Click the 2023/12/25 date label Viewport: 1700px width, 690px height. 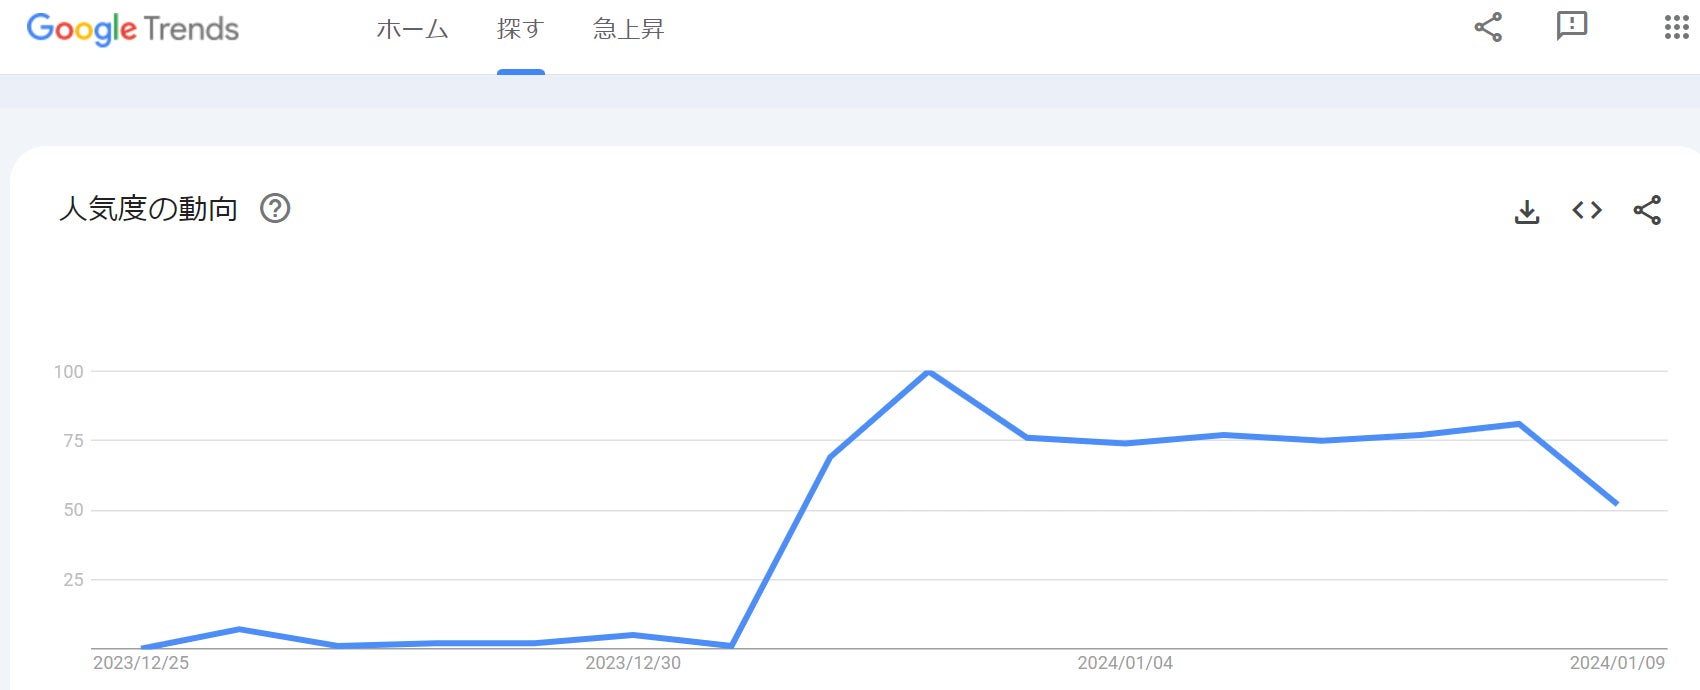(141, 663)
